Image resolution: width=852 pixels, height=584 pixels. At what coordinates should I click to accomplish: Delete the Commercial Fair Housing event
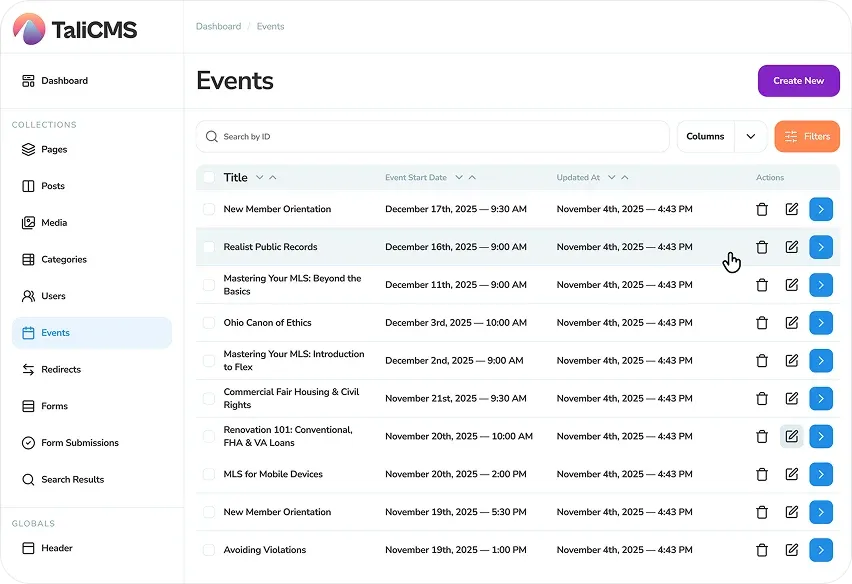pyautogui.click(x=762, y=399)
